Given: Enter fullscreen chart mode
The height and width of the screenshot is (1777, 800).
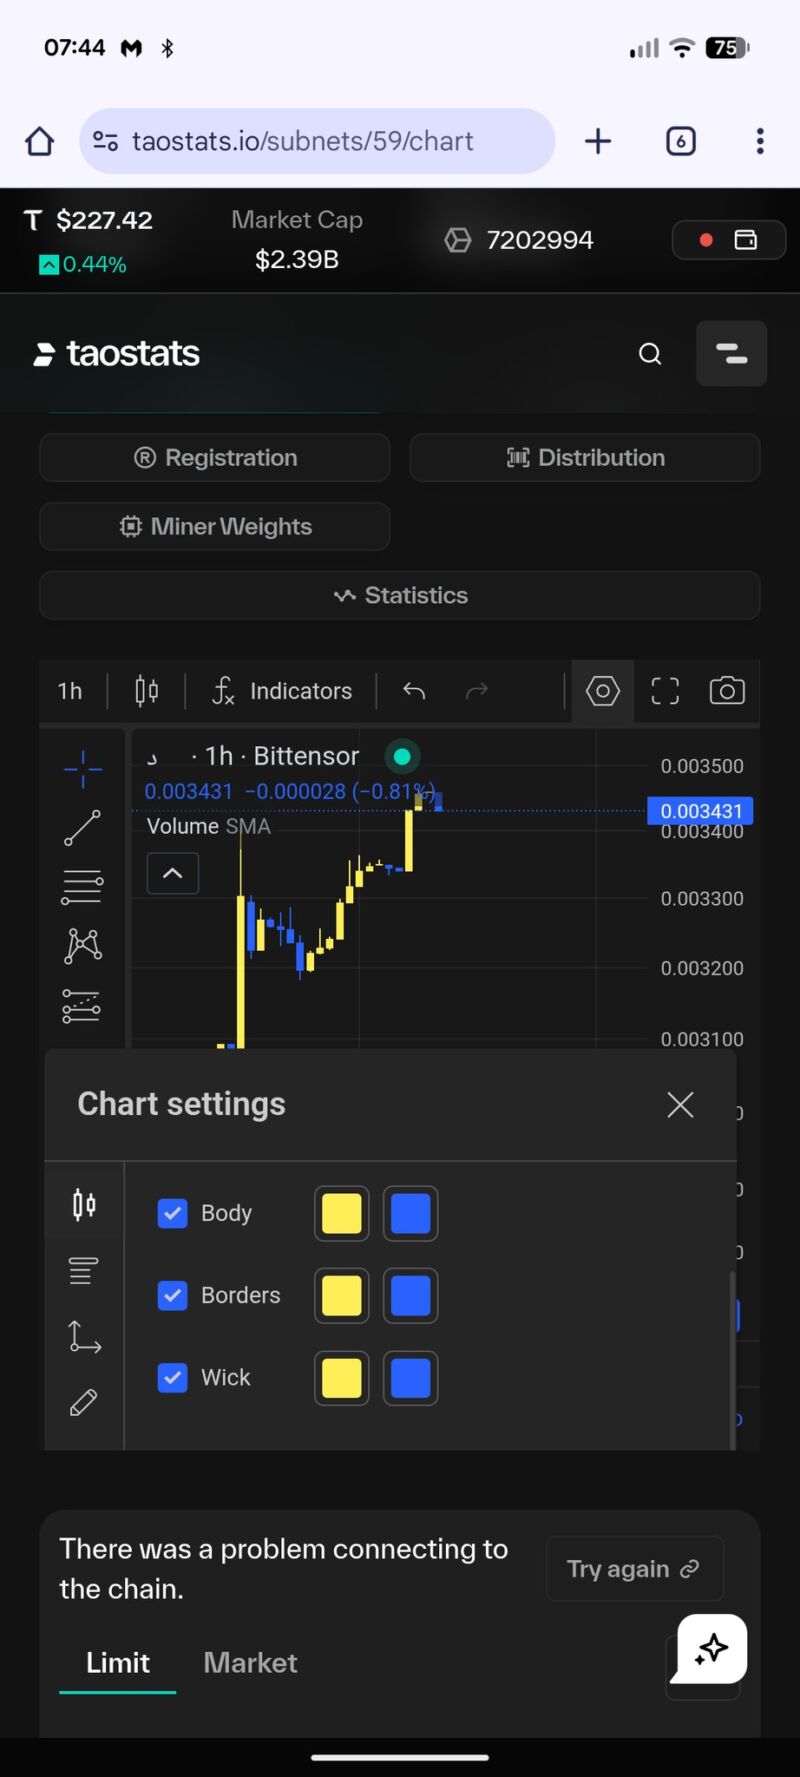Looking at the screenshot, I should [665, 691].
